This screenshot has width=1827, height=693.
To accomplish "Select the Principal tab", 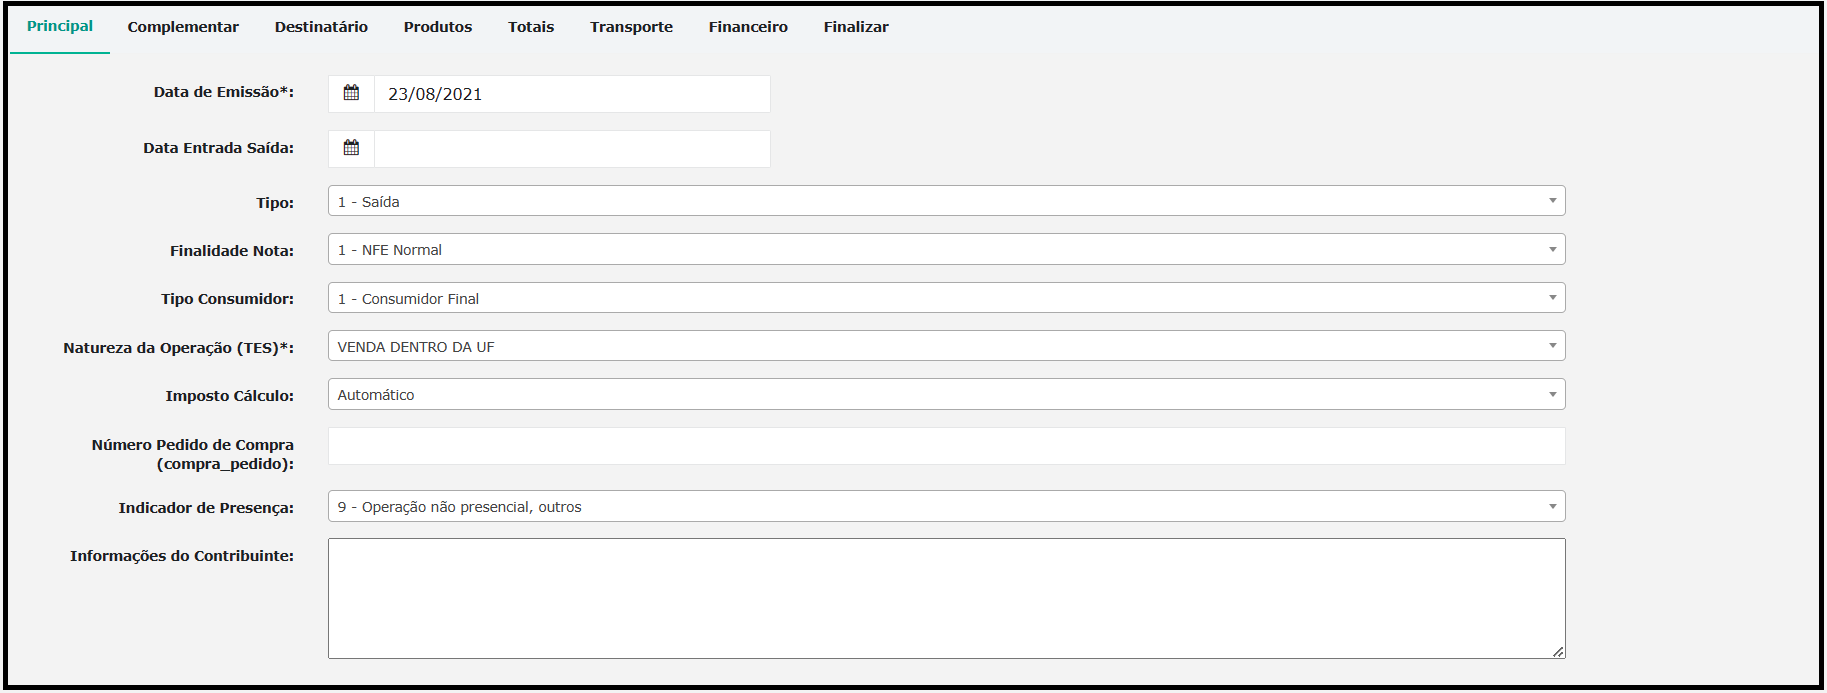I will point(60,27).
